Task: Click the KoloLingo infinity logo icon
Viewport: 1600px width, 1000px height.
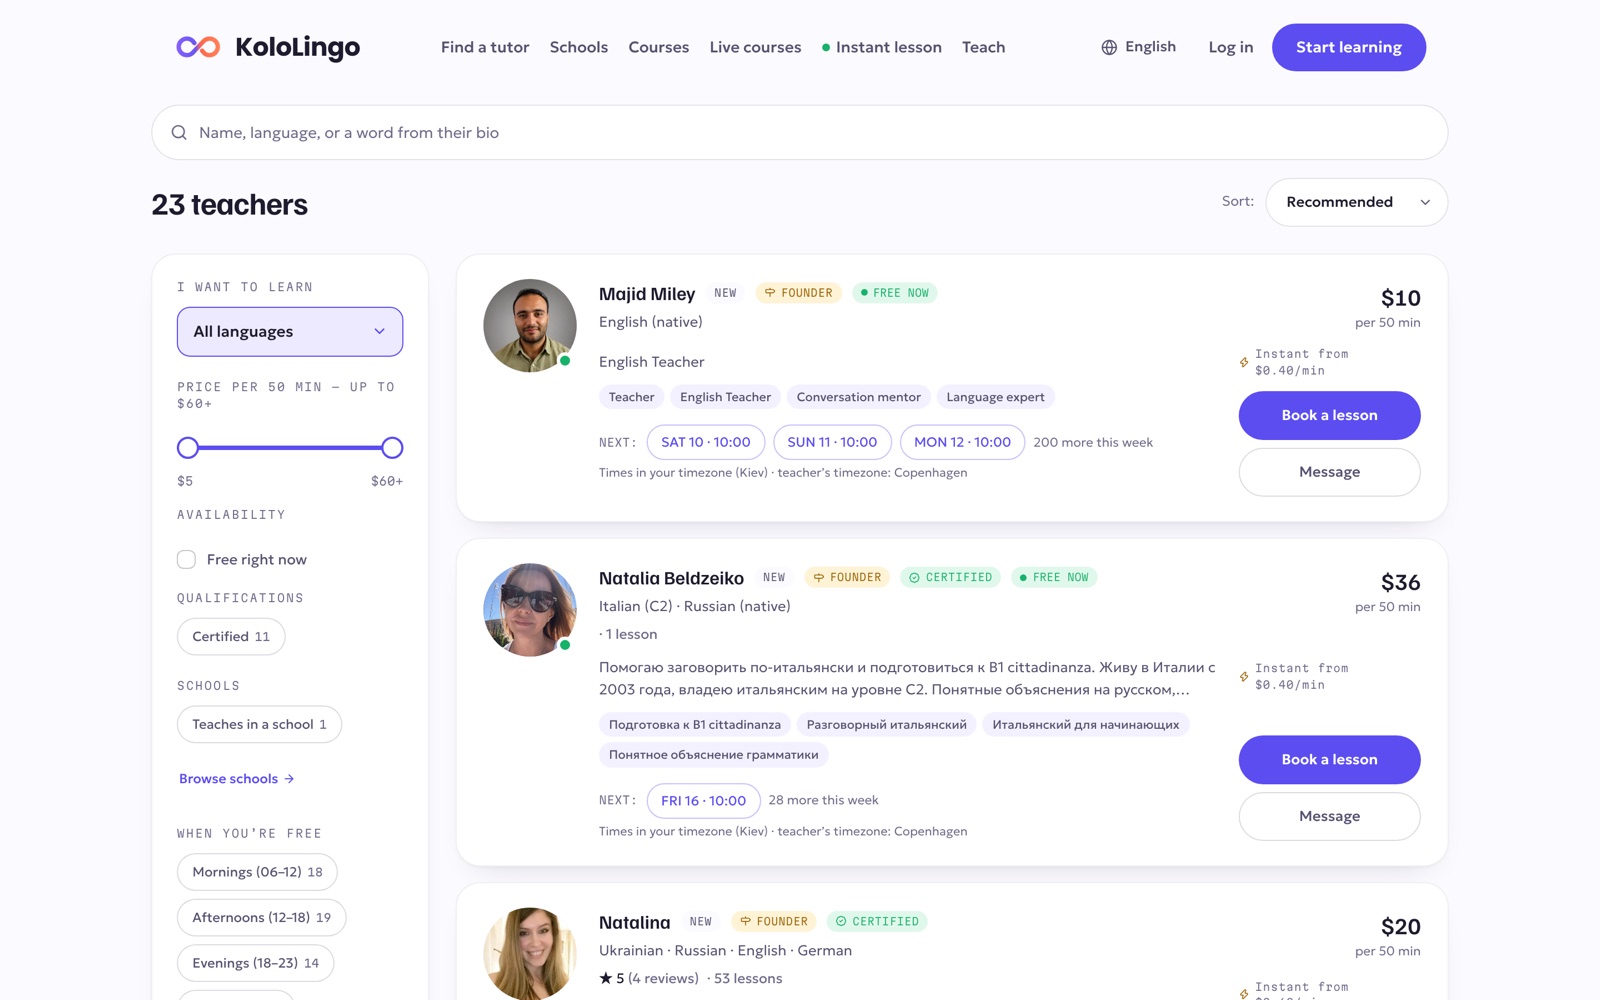Action: (x=198, y=47)
